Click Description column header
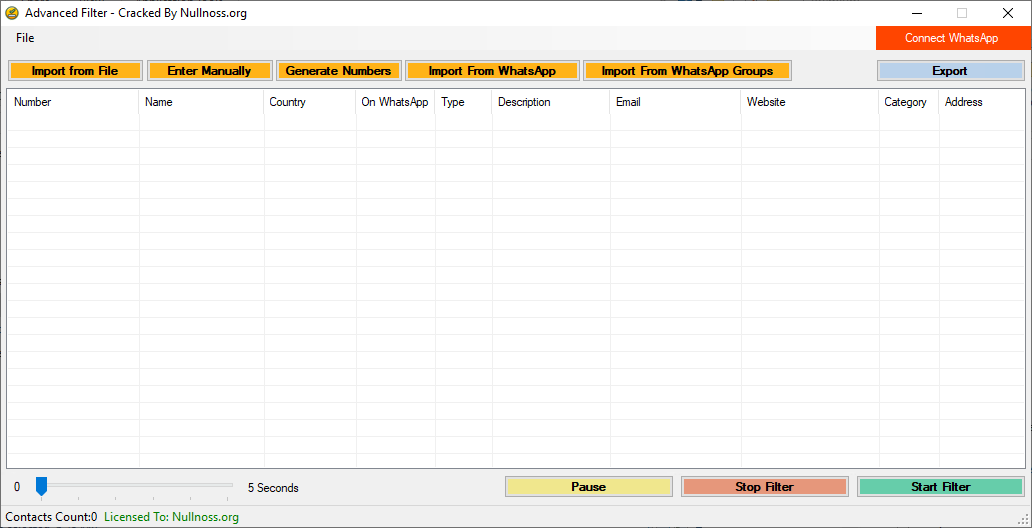 click(x=551, y=102)
